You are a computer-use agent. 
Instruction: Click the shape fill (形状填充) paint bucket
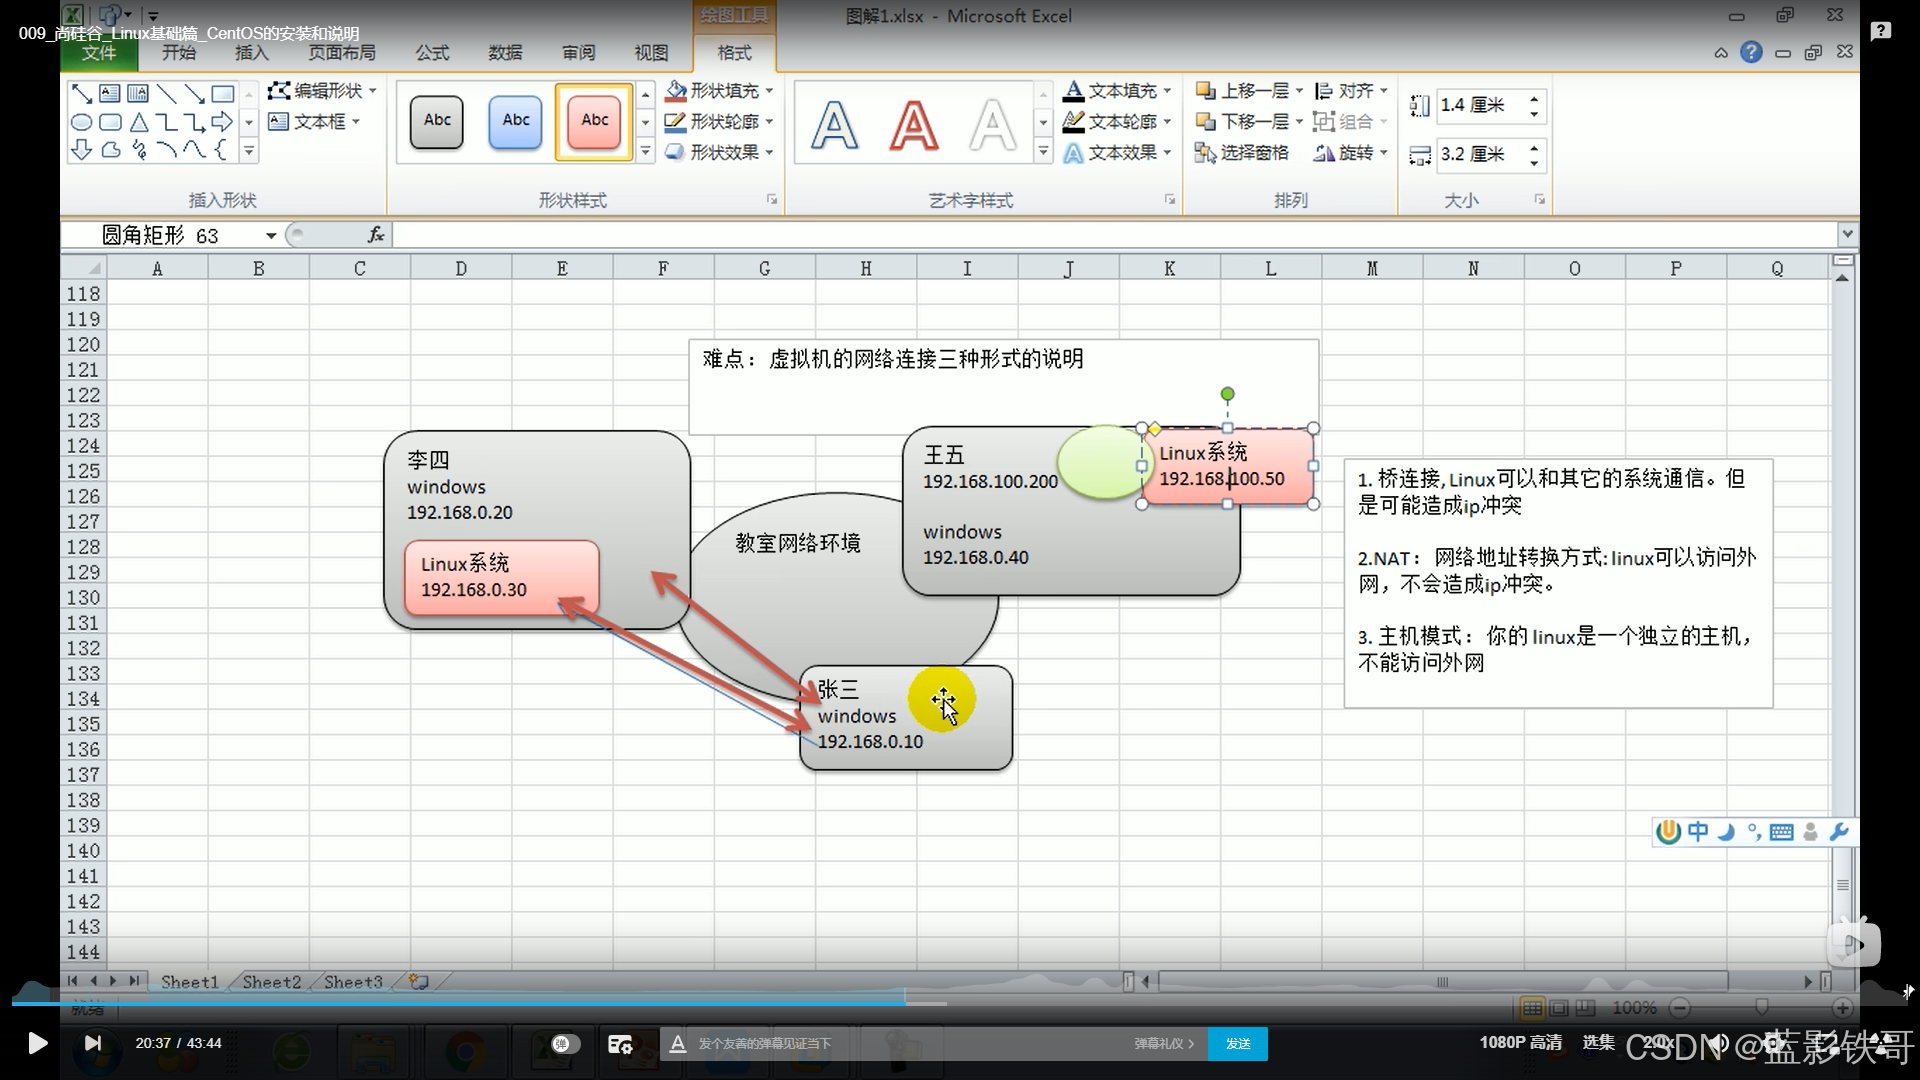[676, 91]
